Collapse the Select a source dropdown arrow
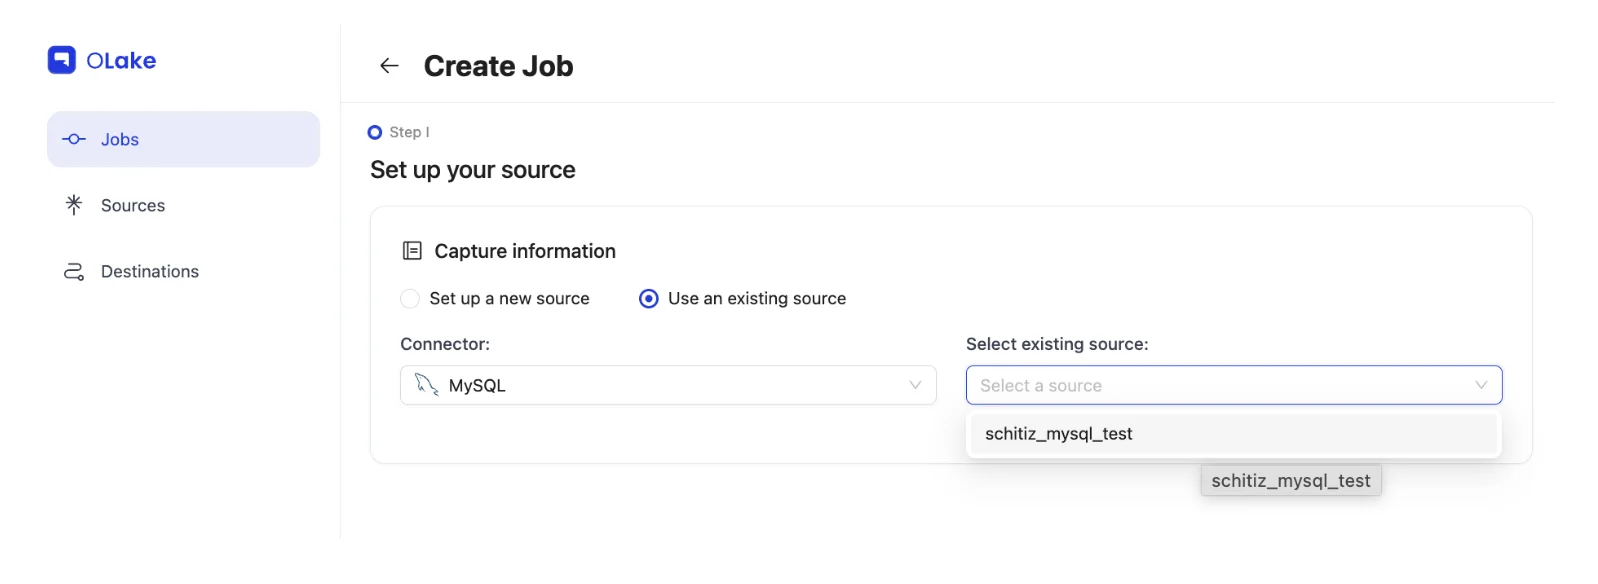The width and height of the screenshot is (1598, 584). (1481, 385)
